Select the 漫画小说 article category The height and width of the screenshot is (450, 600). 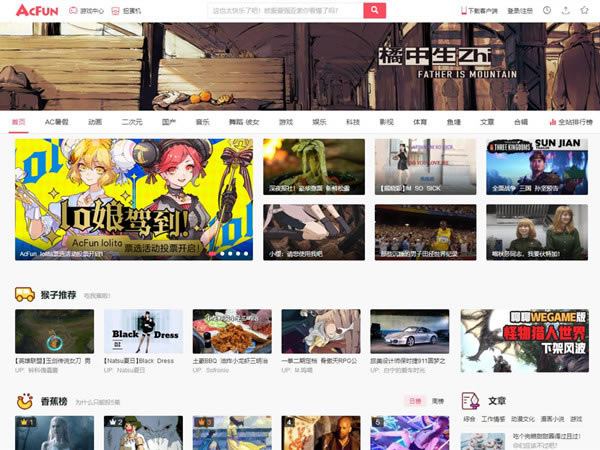click(552, 419)
